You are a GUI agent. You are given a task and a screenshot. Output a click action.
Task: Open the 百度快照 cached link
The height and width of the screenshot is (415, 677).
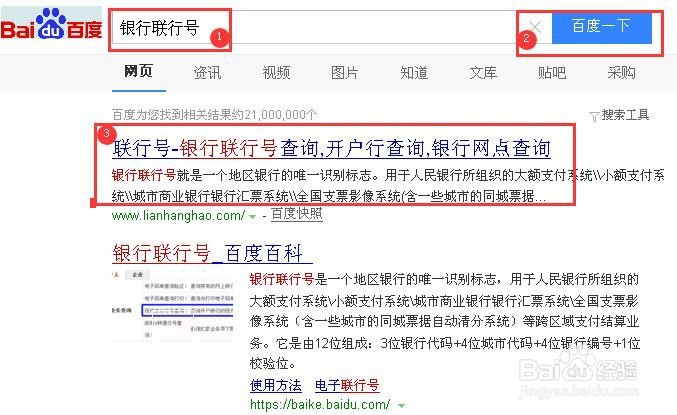tap(297, 214)
